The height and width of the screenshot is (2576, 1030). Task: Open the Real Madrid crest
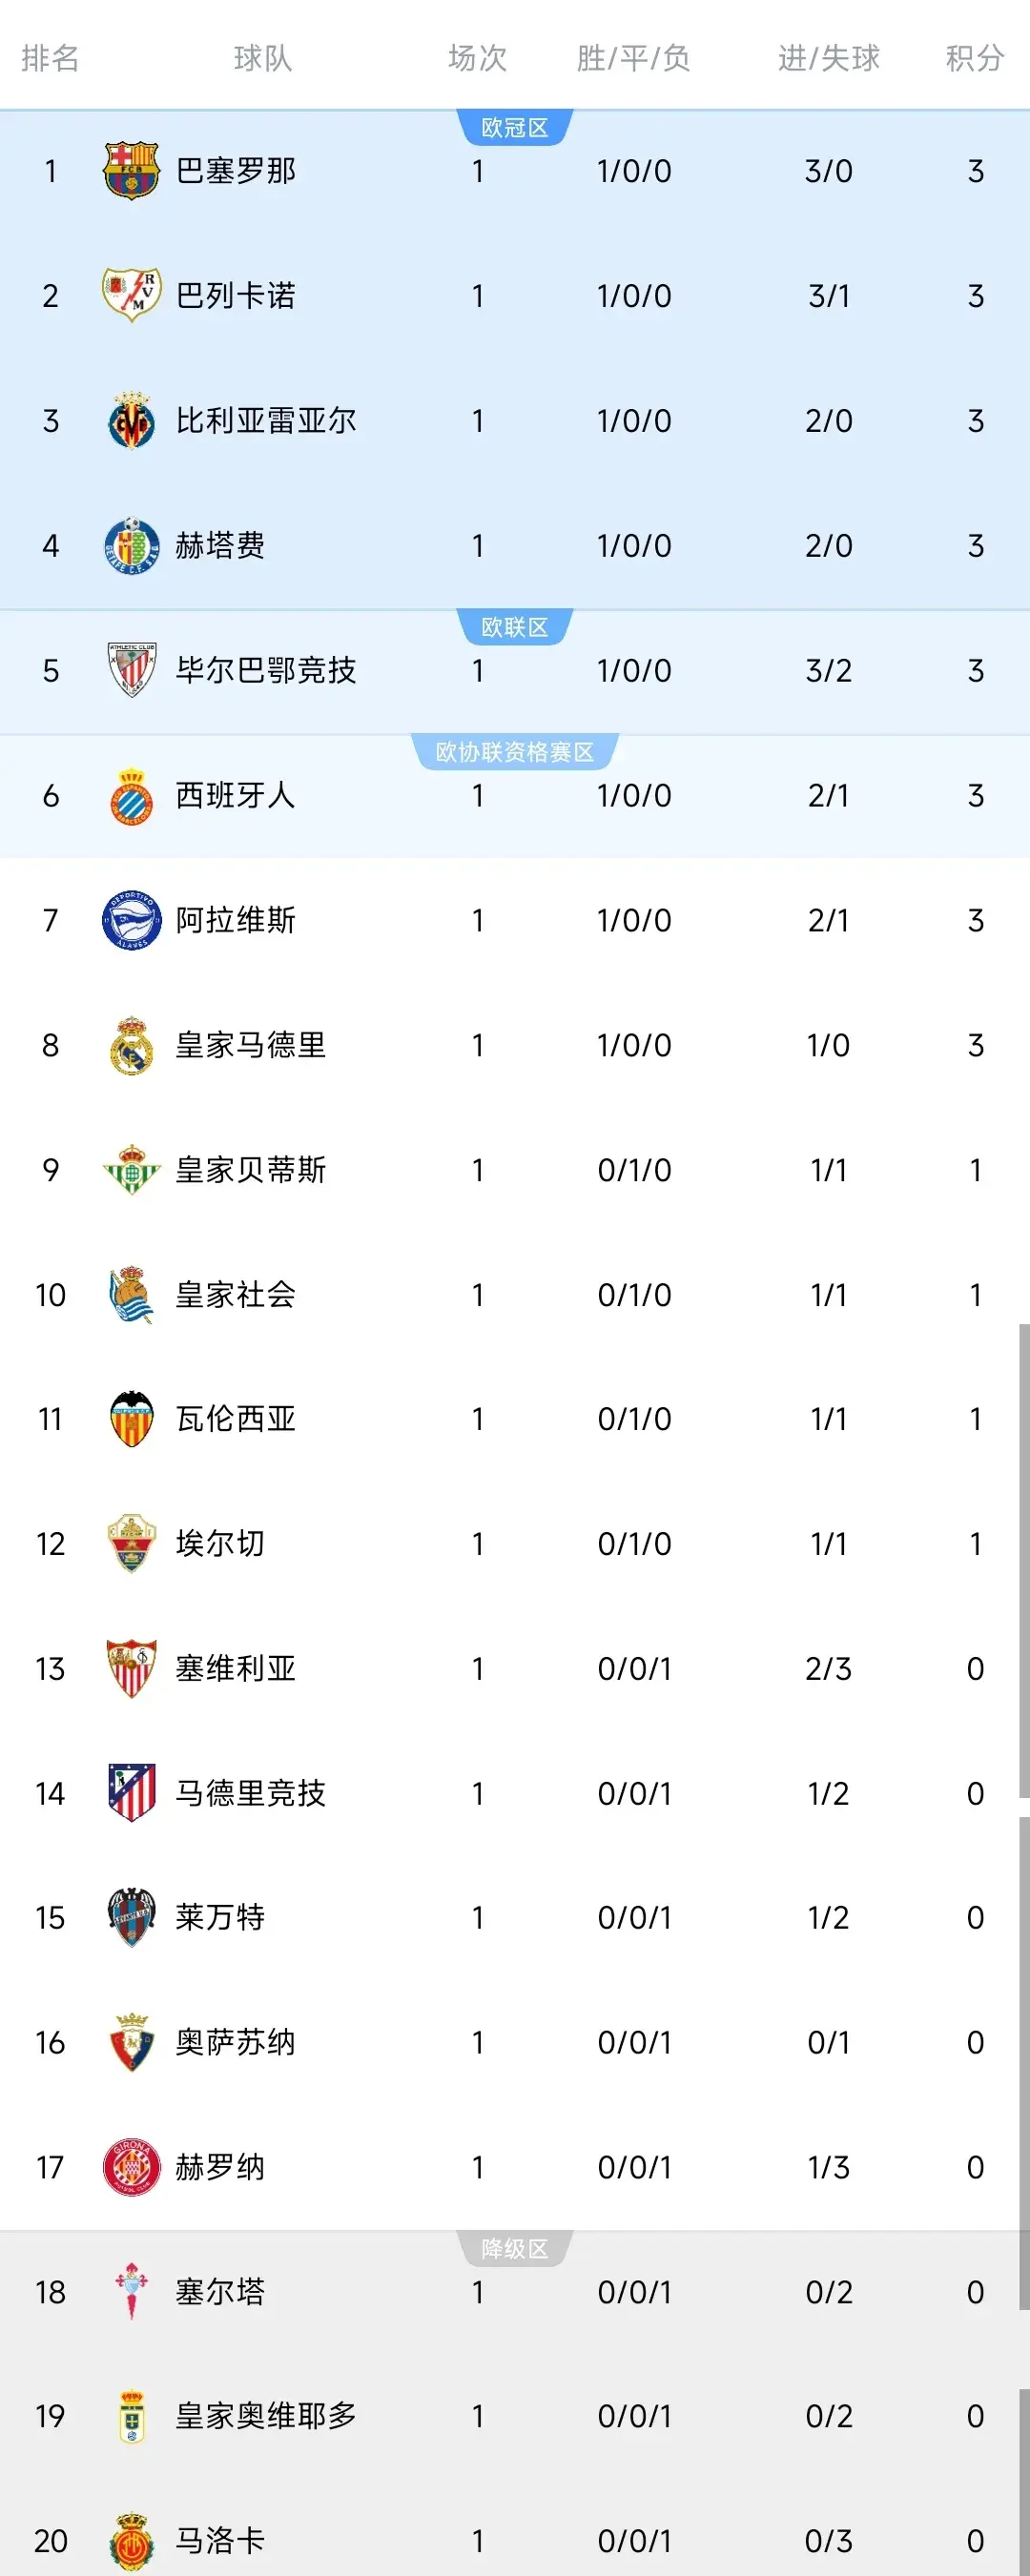coord(131,1045)
